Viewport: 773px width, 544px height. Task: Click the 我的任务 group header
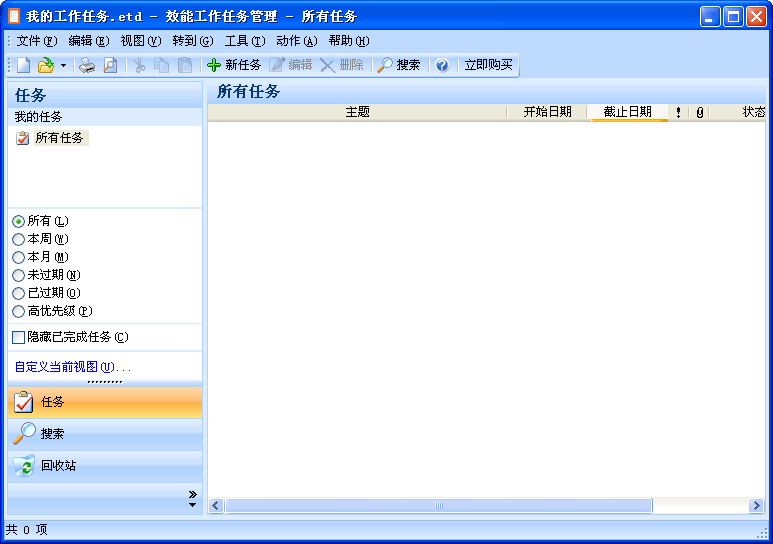[105, 117]
